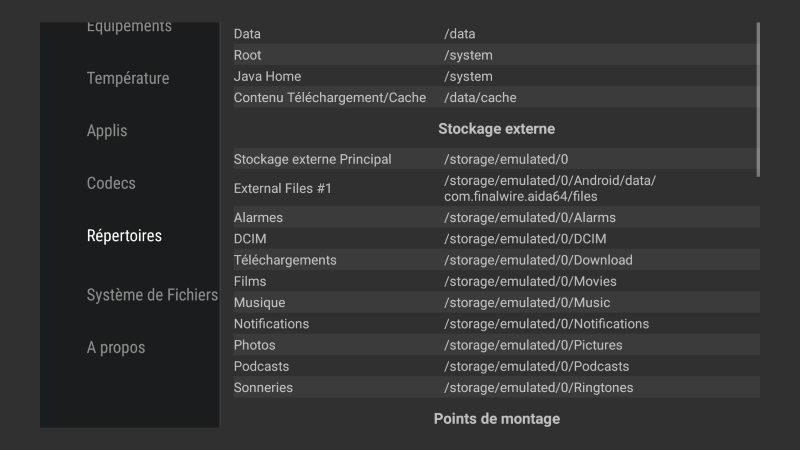Open the A propos page
The image size is (800, 450).
pos(116,348)
